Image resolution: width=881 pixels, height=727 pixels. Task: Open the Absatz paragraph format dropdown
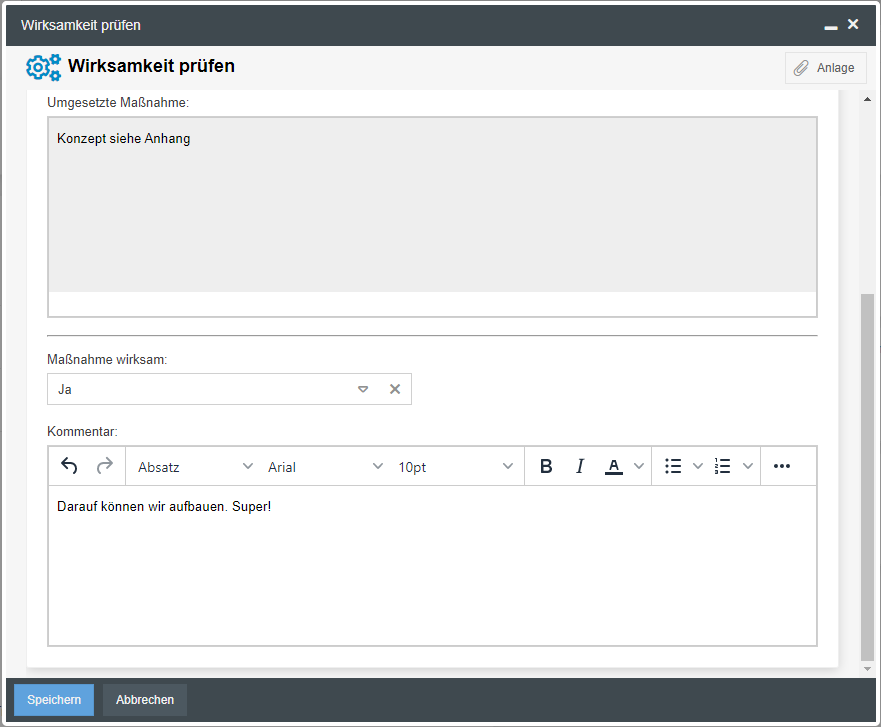pyautogui.click(x=195, y=467)
